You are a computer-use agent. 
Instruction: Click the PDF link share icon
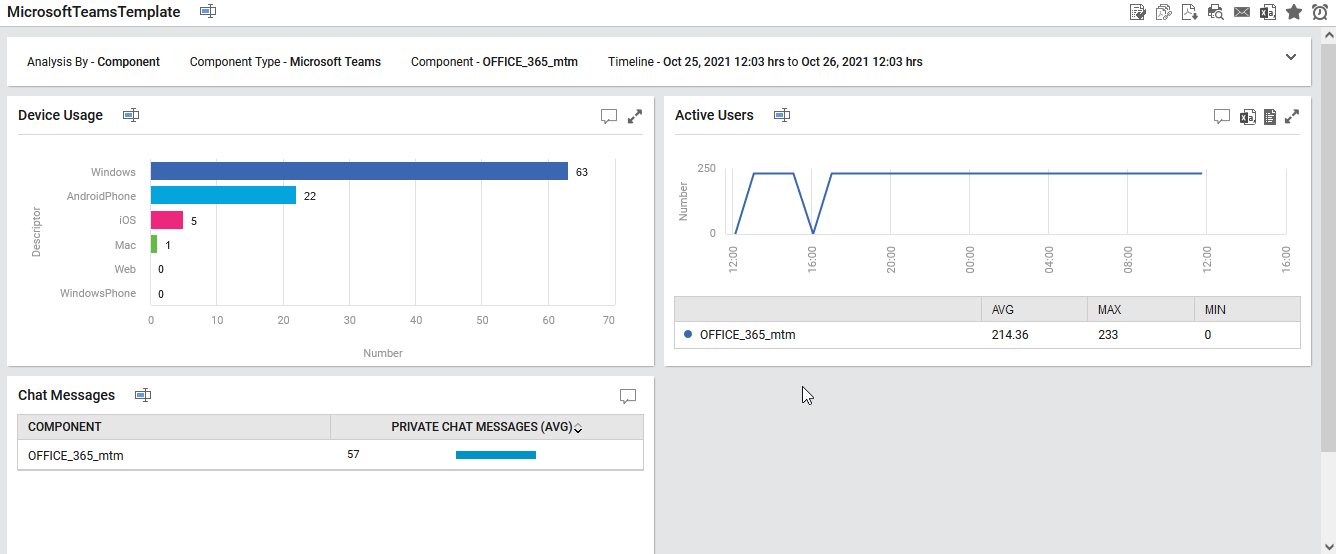[x=1164, y=12]
